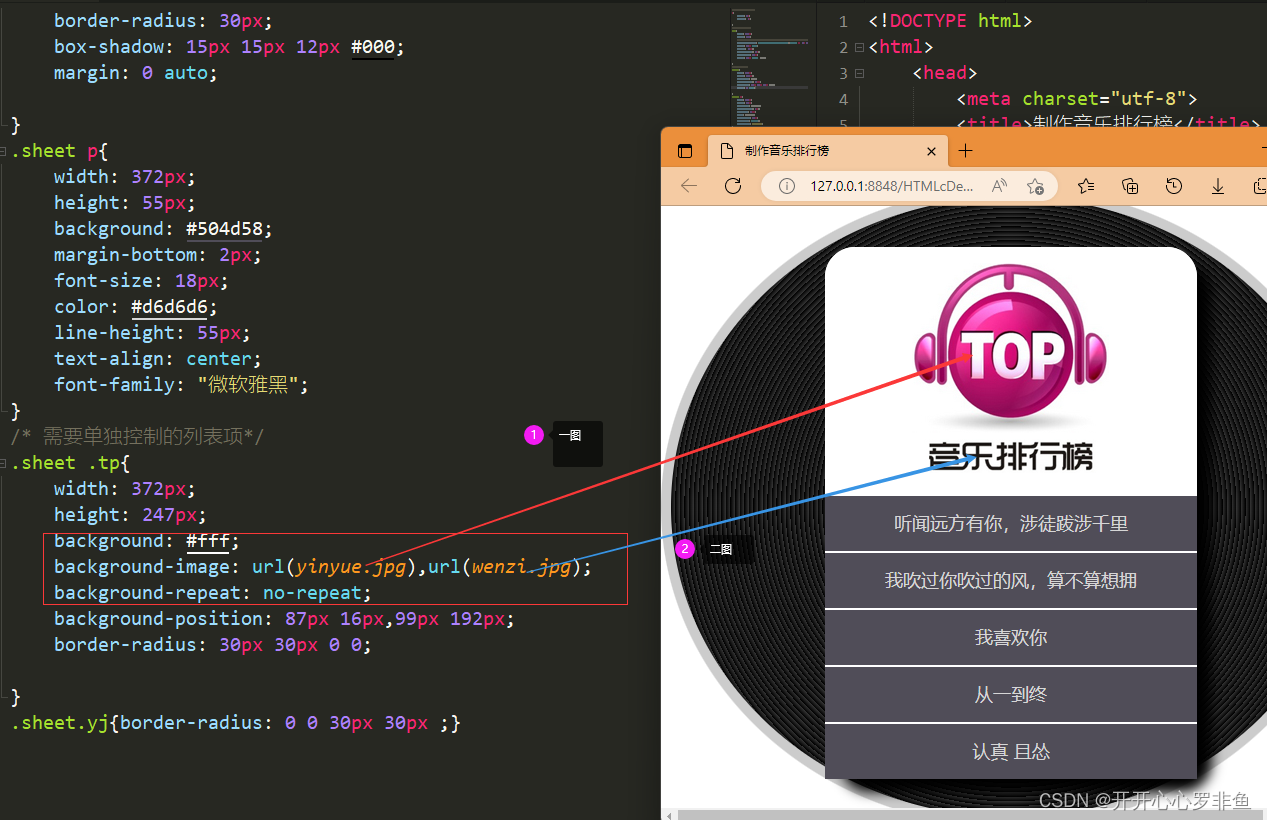Click the margin: 0 auto line

[x=136, y=73]
